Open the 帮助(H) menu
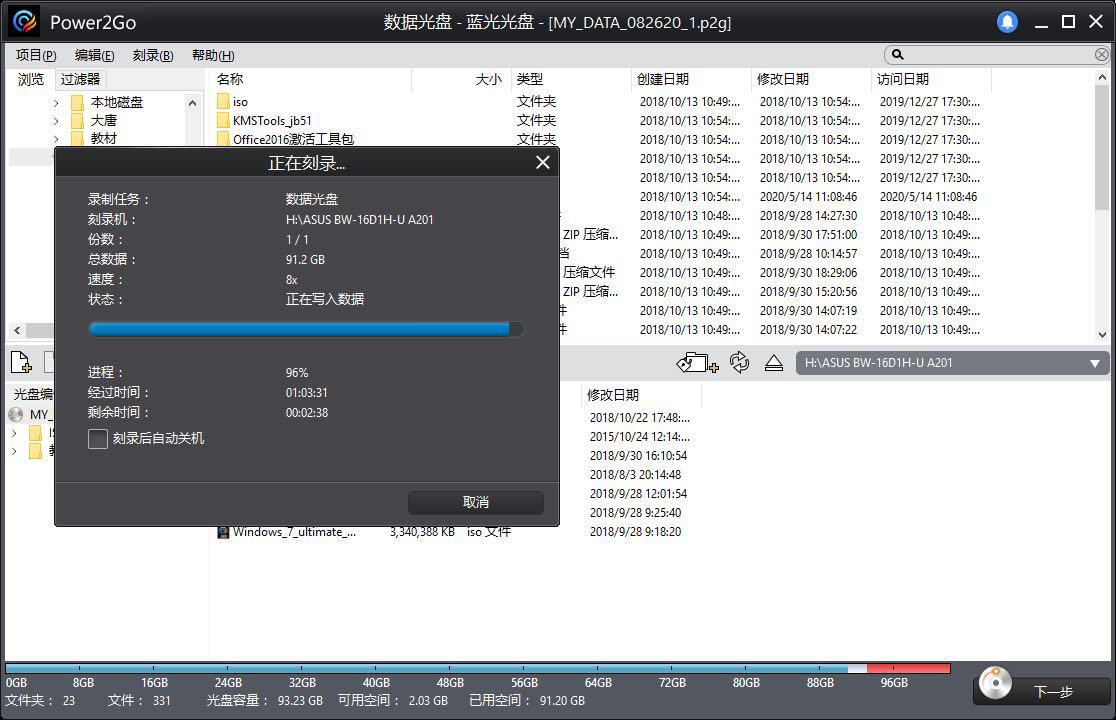Screen dimensions: 1116x720 [213, 55]
